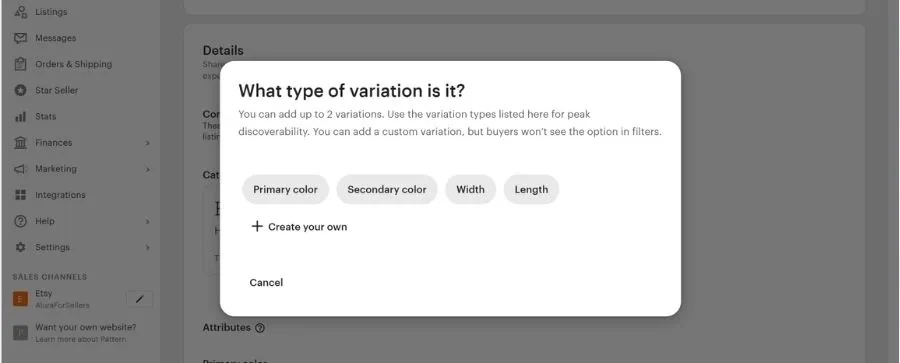The height and width of the screenshot is (363, 900).
Task: Open the Messages envelope icon
Action: click(21, 38)
